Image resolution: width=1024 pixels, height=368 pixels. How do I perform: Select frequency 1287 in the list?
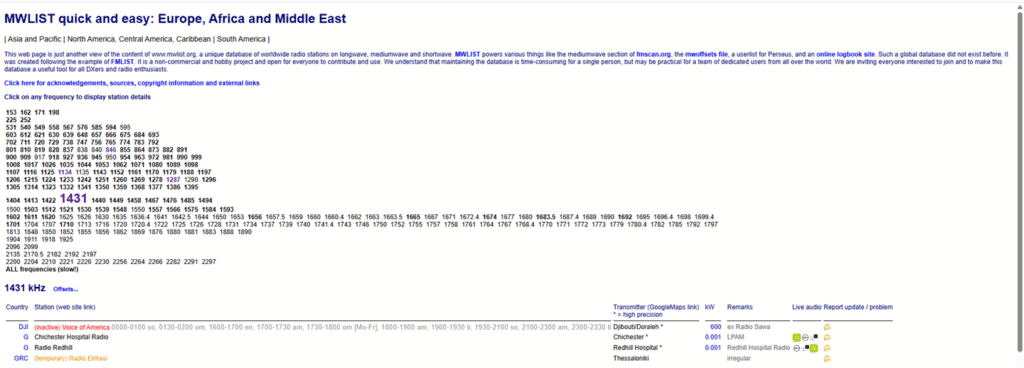pos(173,179)
